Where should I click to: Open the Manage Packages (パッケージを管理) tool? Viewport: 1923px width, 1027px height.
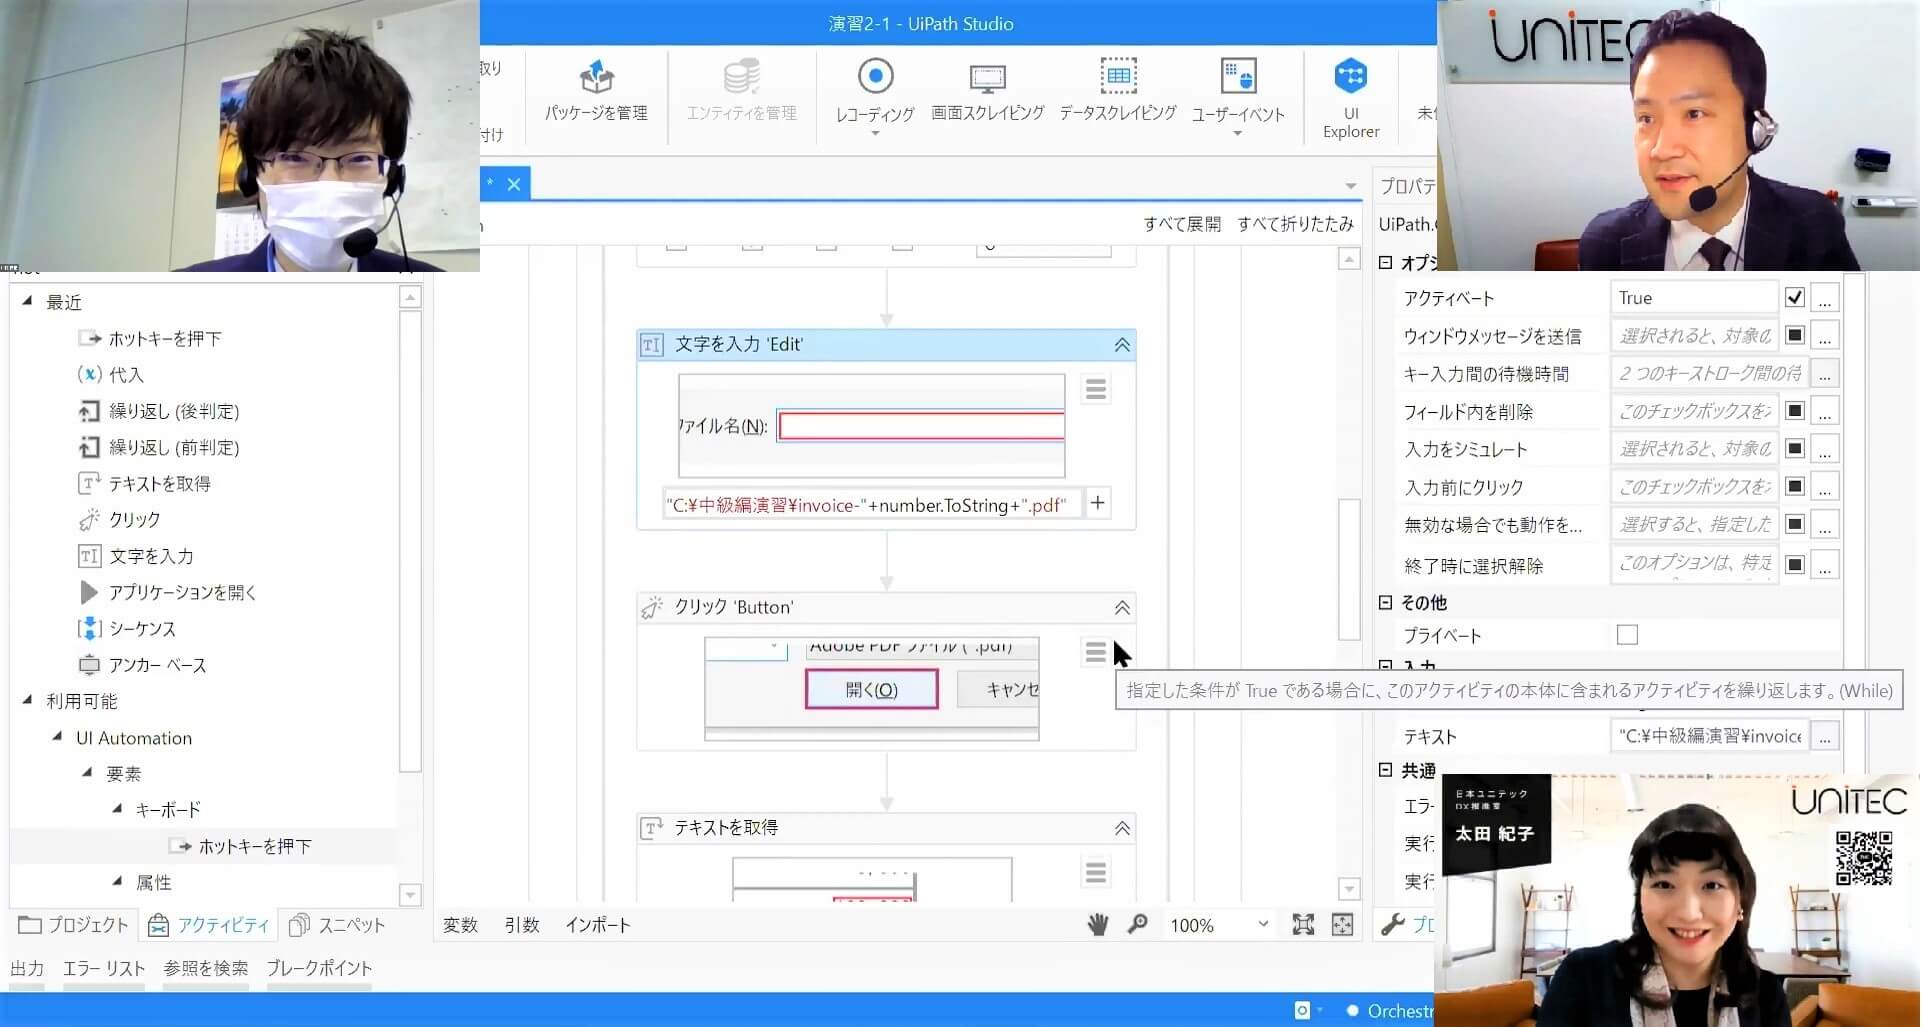596,91
